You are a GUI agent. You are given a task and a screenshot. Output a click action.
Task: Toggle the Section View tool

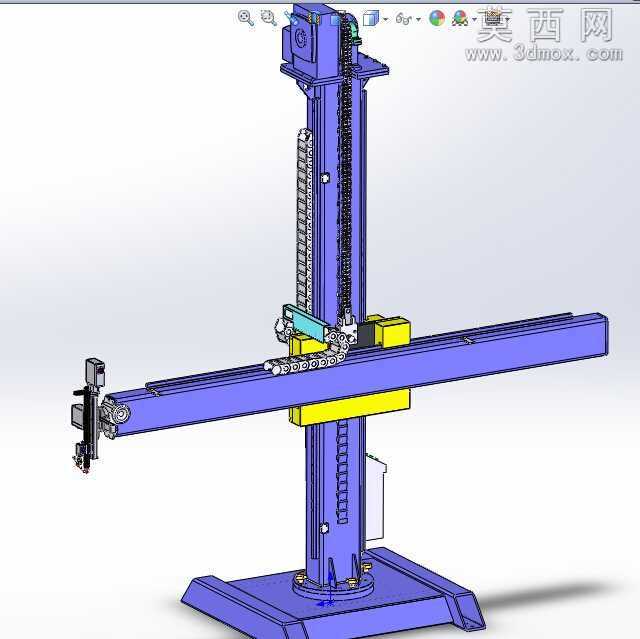pos(315,19)
